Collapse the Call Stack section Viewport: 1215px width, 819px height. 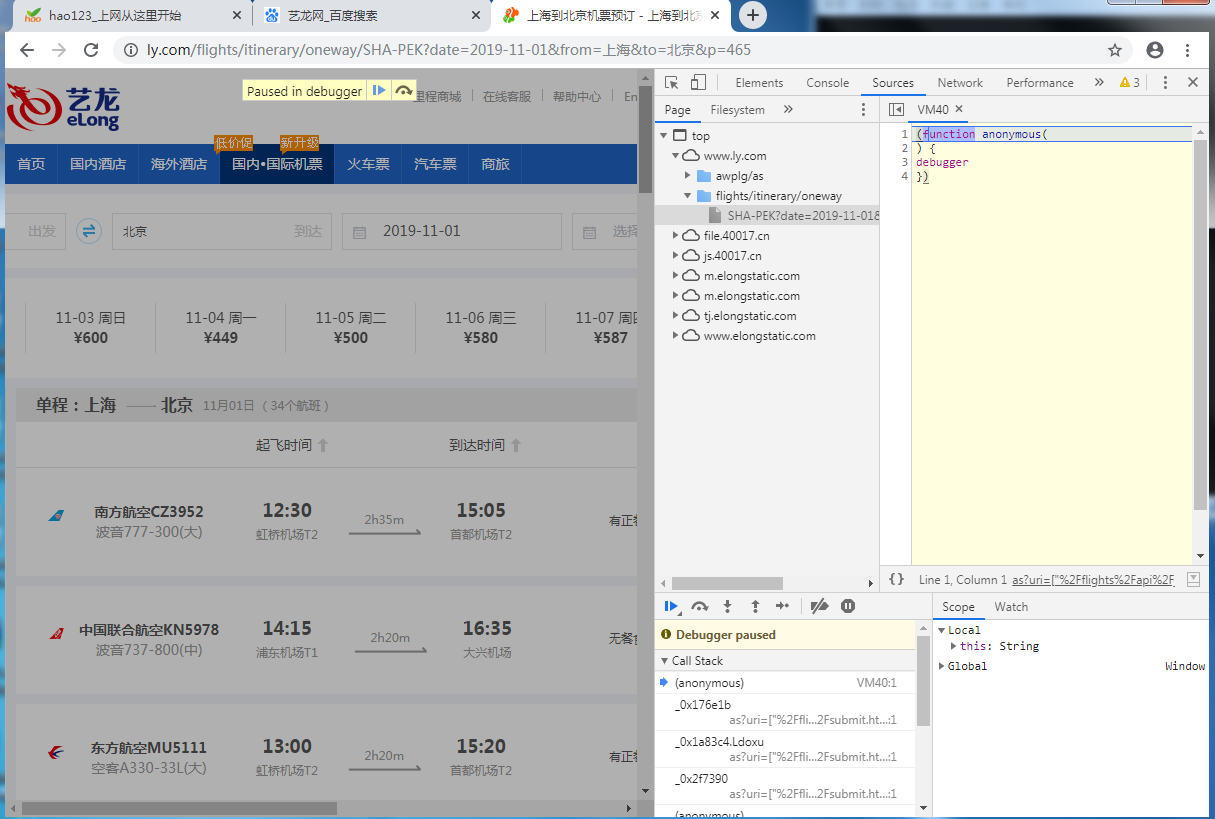[664, 661]
